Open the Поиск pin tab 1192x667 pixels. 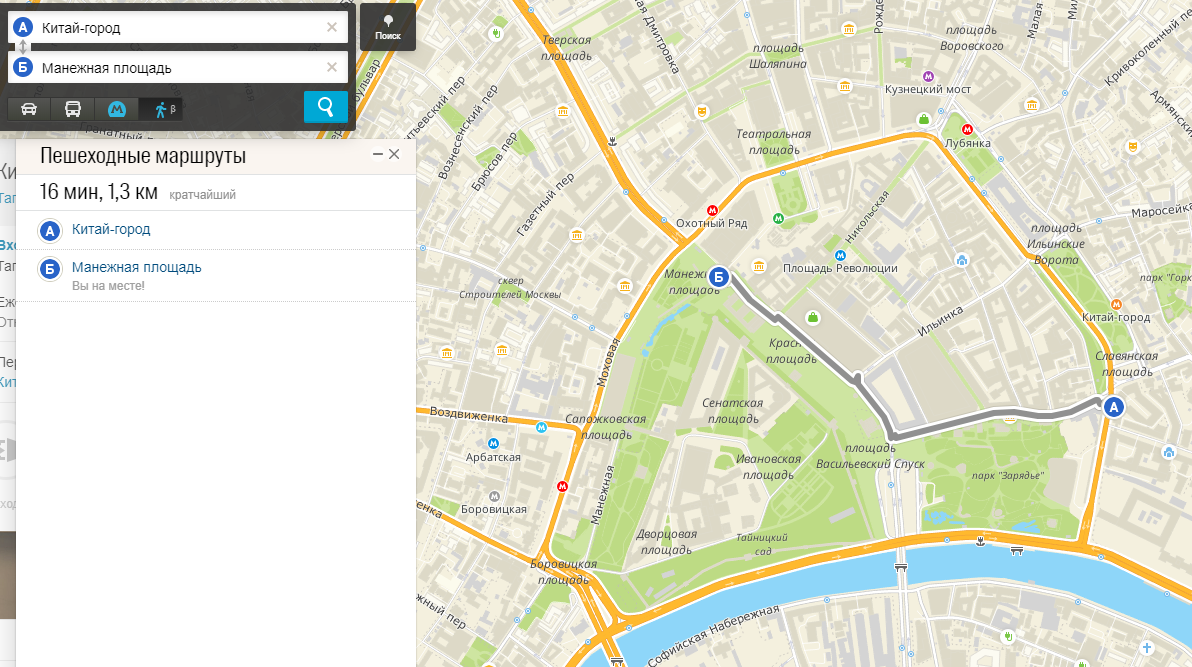coord(388,27)
